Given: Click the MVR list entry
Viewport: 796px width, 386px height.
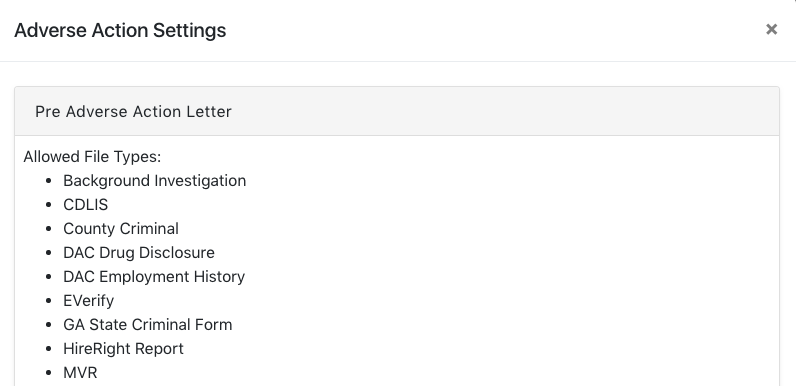Looking at the screenshot, I should pos(80,372).
